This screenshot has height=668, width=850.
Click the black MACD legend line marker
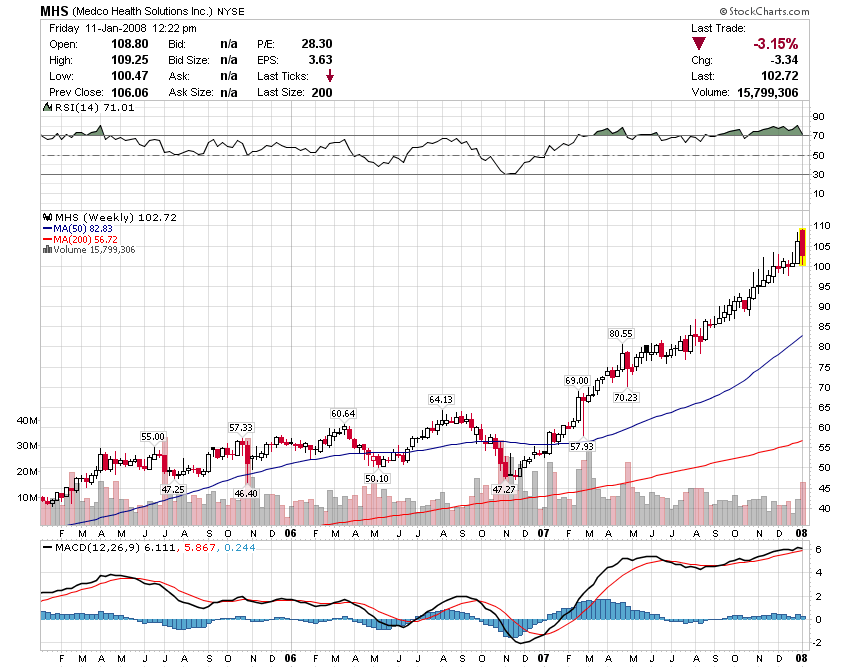tap(47, 548)
